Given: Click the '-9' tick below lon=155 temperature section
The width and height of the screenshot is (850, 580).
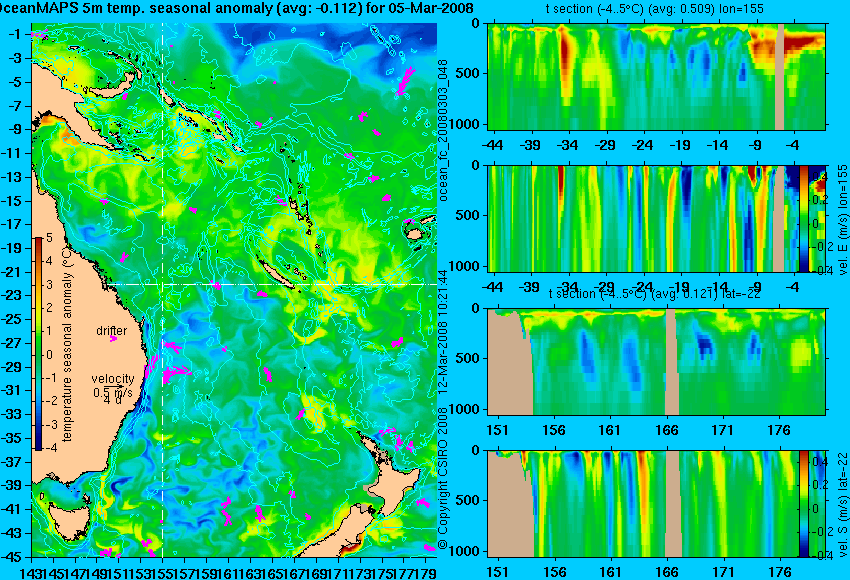Looking at the screenshot, I should pyautogui.click(x=755, y=145).
